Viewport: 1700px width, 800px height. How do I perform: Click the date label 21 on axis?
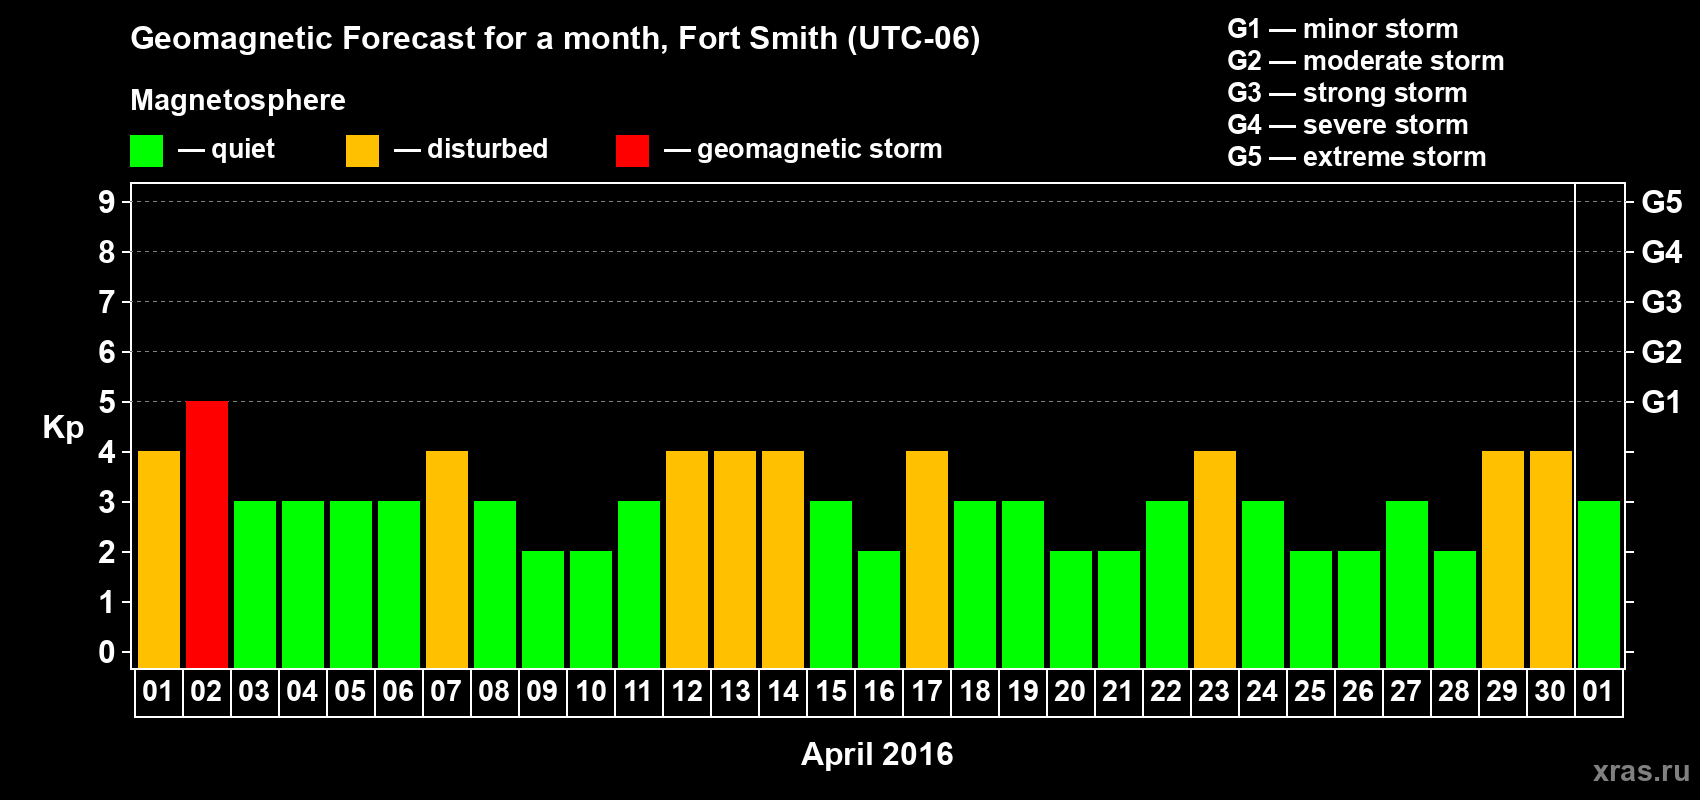[x=1118, y=692]
